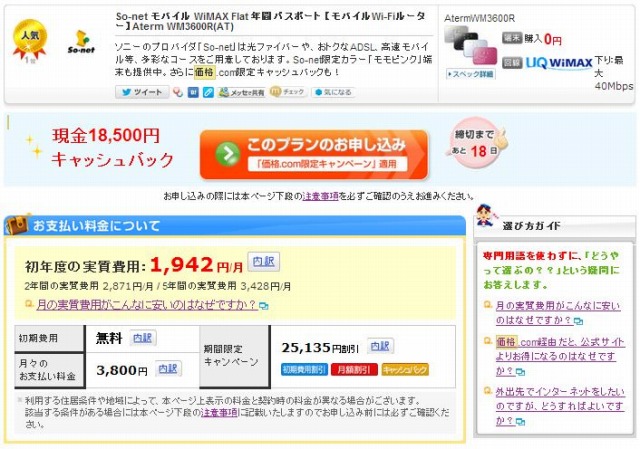Image resolution: width=640 pixels, height=449 pixels.
Task: Open 内訳 beside 無料 initial cost
Action: point(143,338)
